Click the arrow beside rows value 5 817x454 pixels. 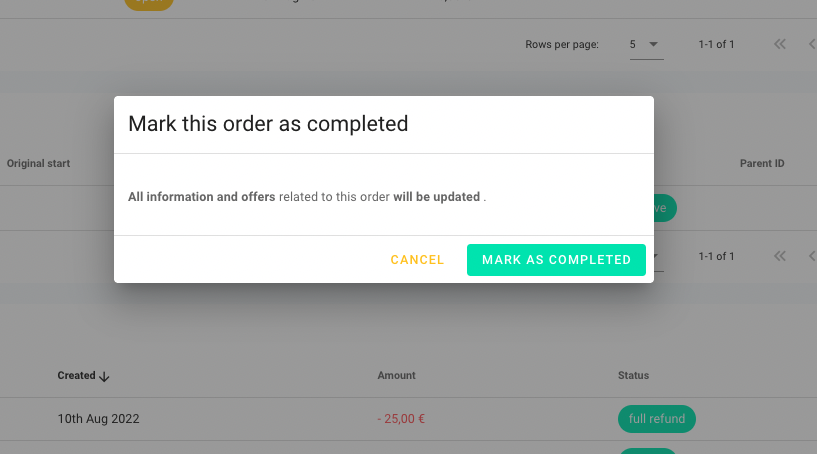tap(653, 44)
